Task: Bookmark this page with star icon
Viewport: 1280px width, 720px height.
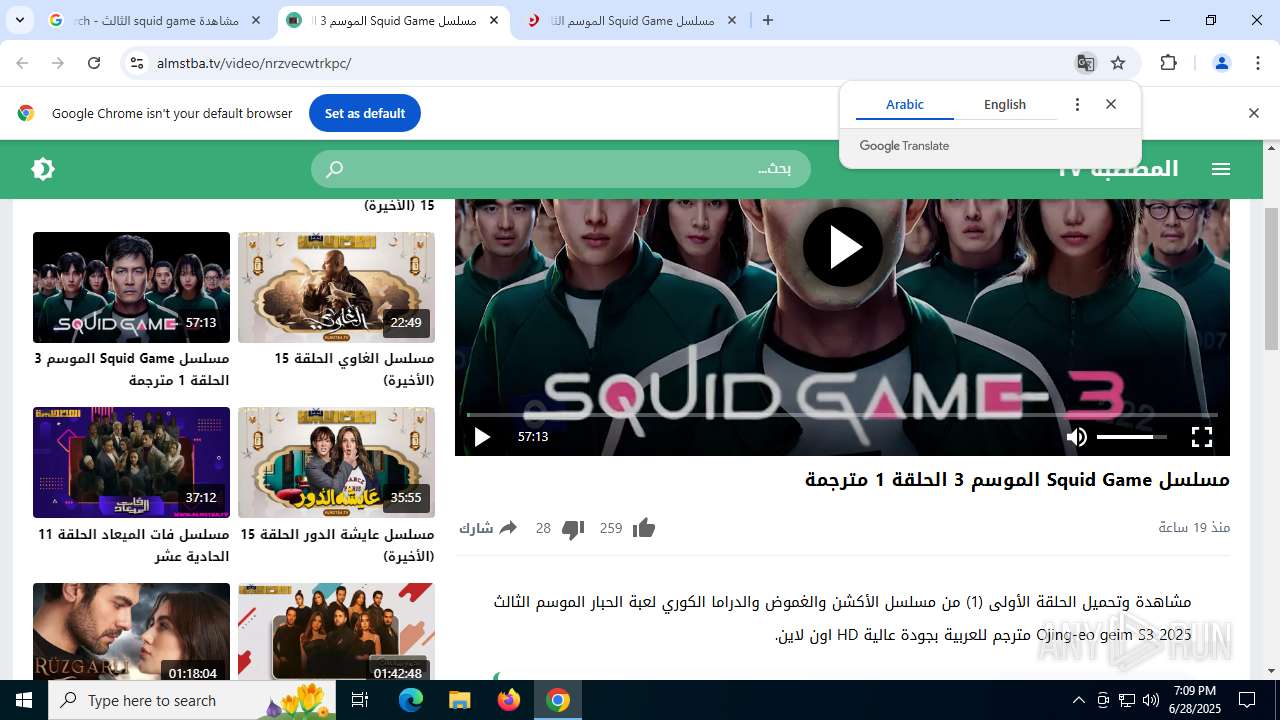Action: tap(1118, 63)
